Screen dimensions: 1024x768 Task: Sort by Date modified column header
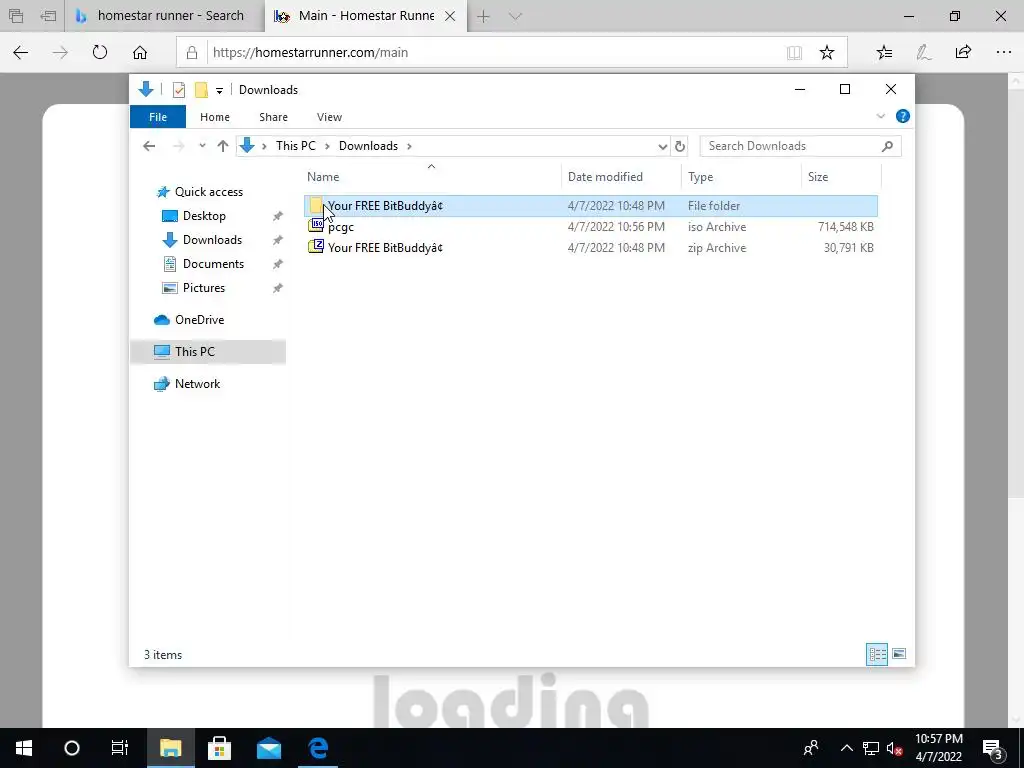pos(621,176)
